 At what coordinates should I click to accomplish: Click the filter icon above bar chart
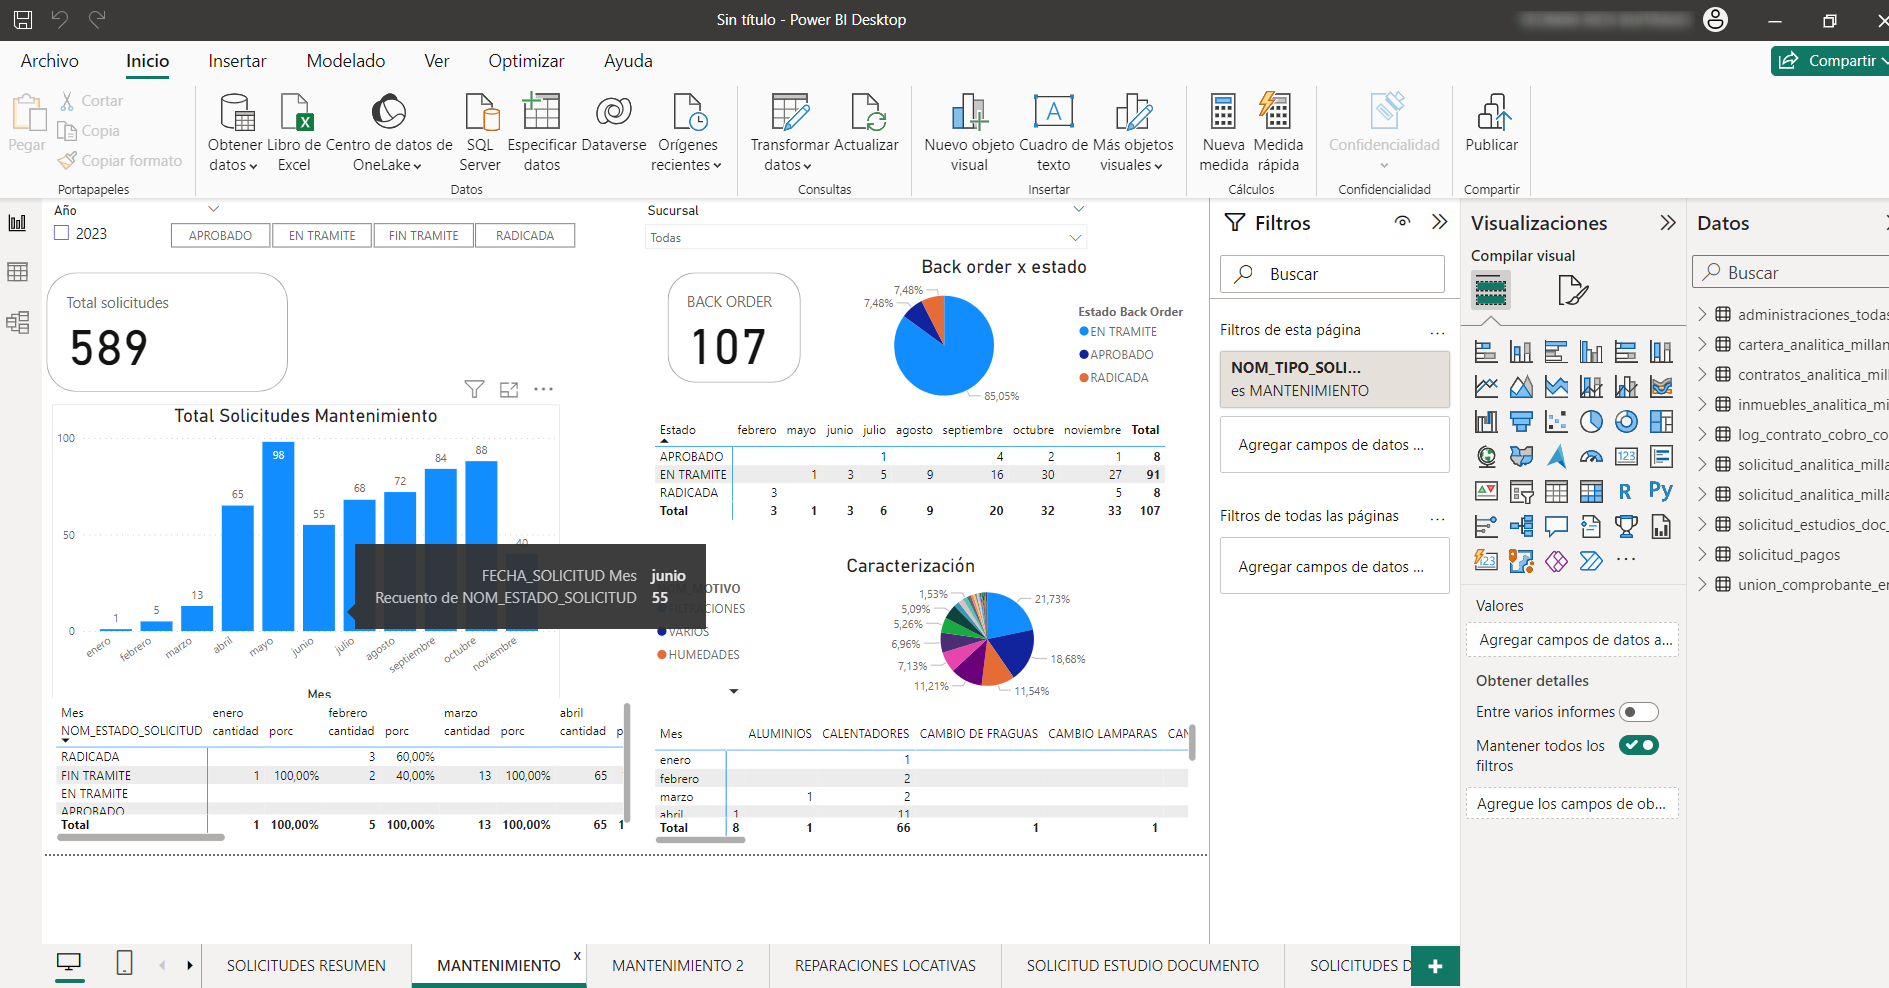tap(474, 389)
